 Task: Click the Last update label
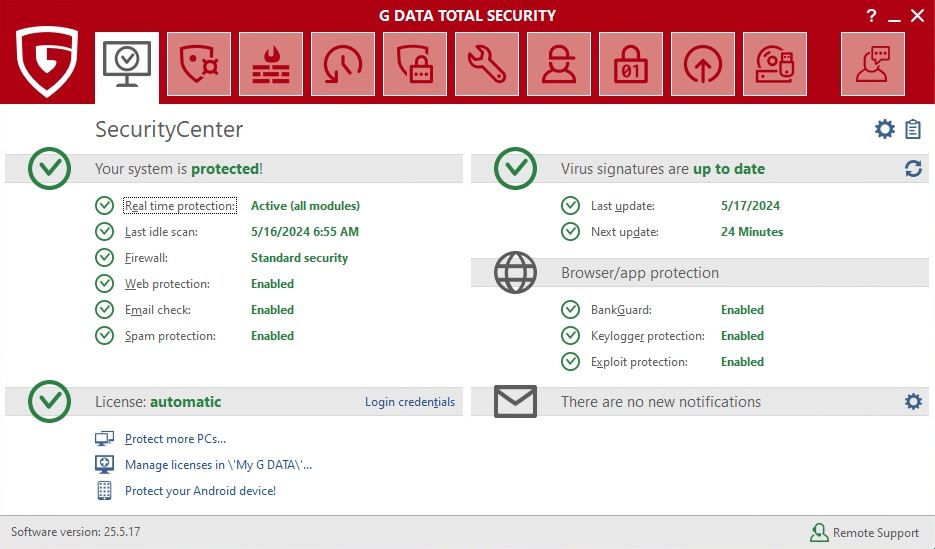click(x=623, y=206)
